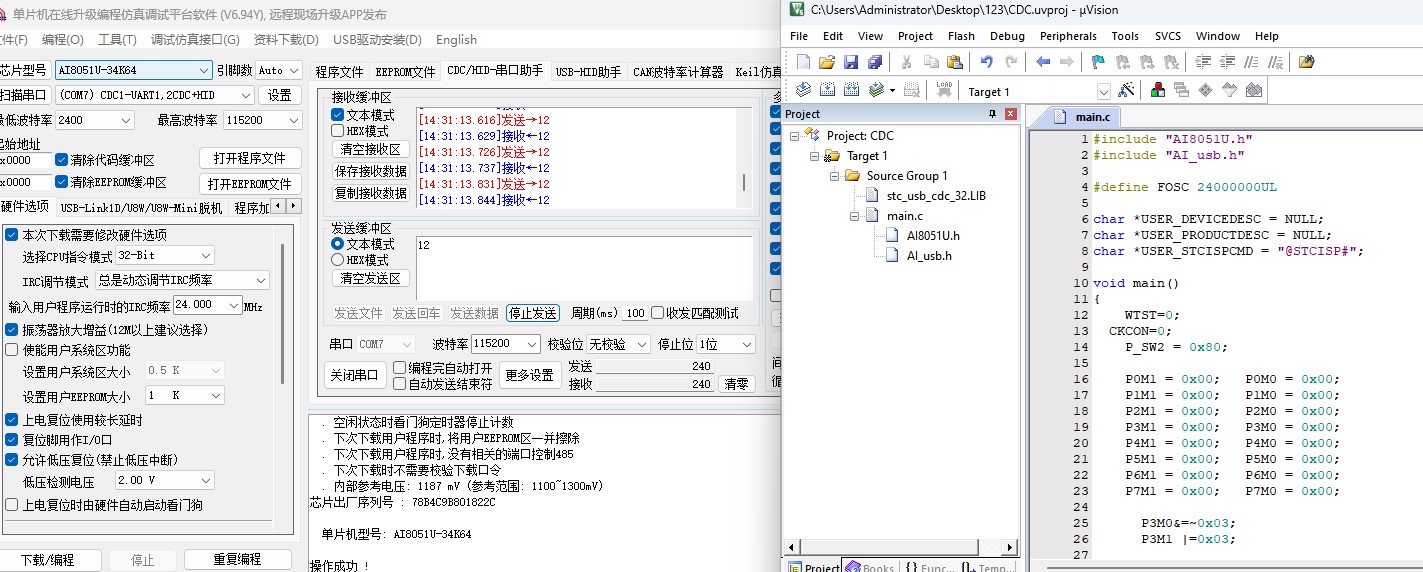This screenshot has height=572, width=1423.
Task: Enable HEX模式 checkbox in receive buffer
Action: (x=338, y=131)
